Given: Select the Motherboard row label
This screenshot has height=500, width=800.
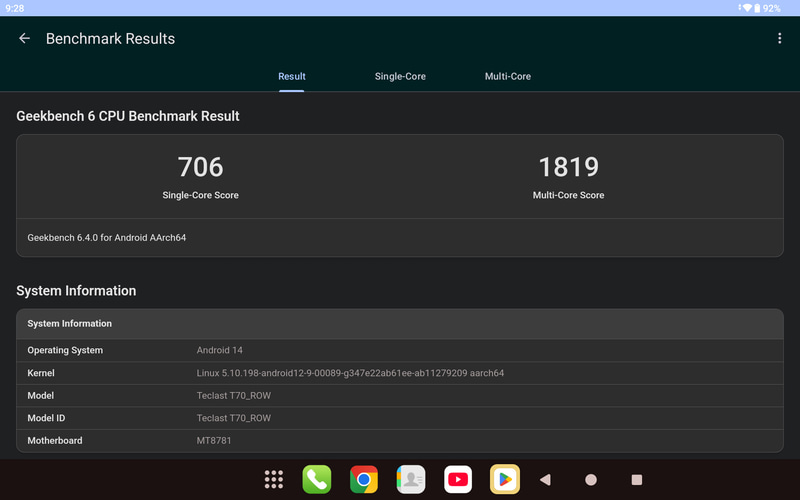Looking at the screenshot, I should coord(55,440).
